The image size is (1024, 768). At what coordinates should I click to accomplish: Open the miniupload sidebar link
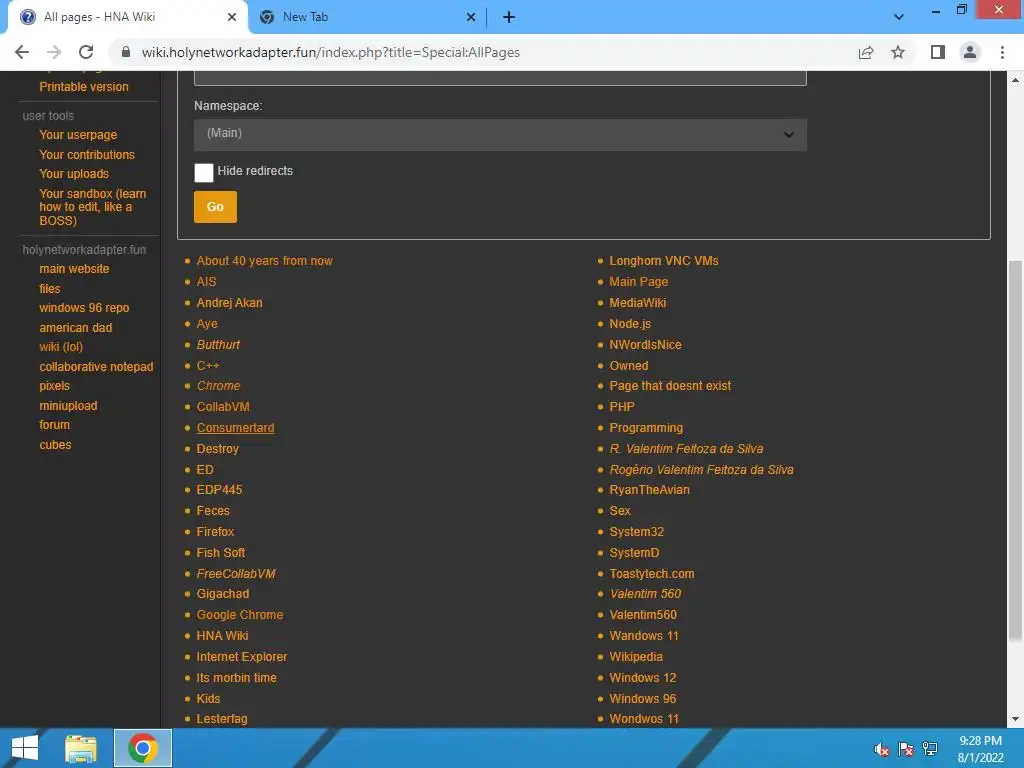coord(68,406)
